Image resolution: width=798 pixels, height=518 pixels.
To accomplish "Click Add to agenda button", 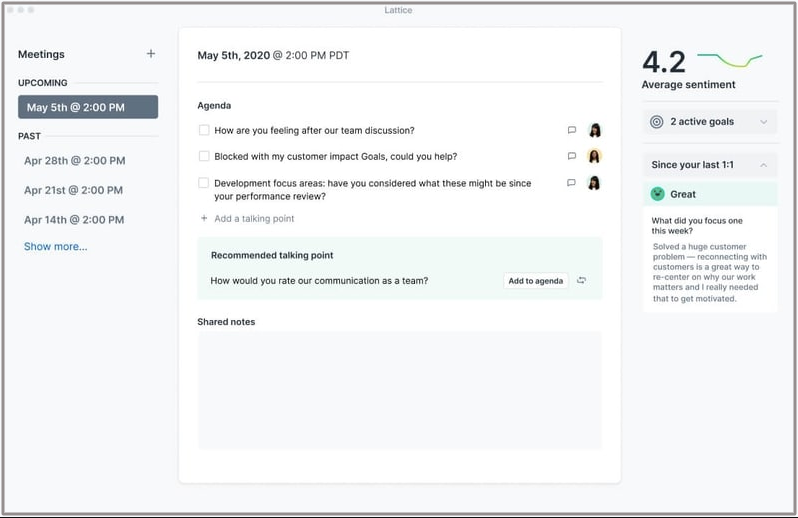I will point(536,281).
